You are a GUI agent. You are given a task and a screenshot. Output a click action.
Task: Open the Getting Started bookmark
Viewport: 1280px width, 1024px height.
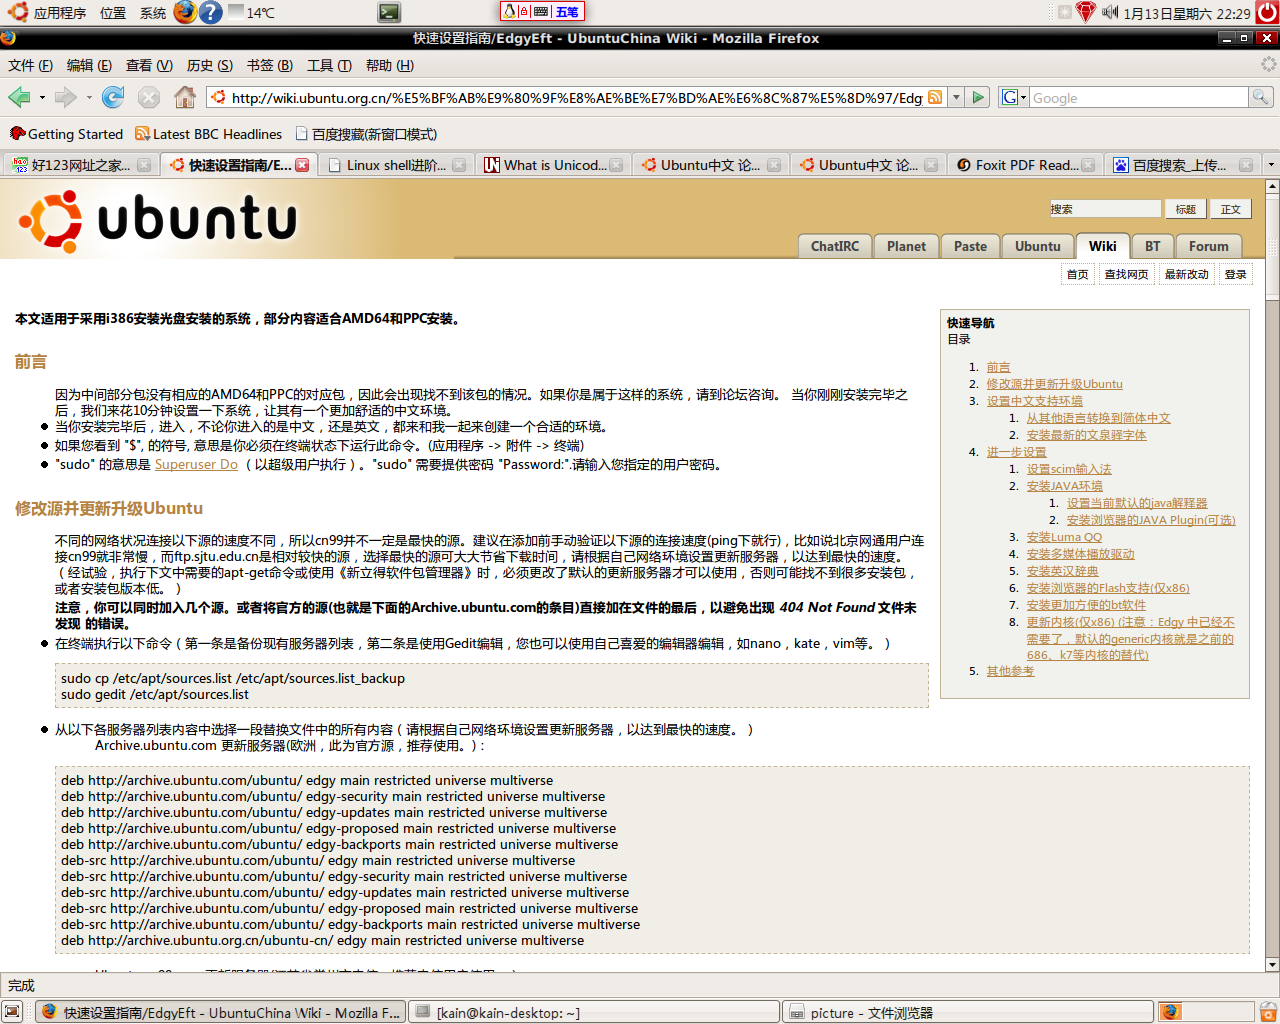click(66, 134)
